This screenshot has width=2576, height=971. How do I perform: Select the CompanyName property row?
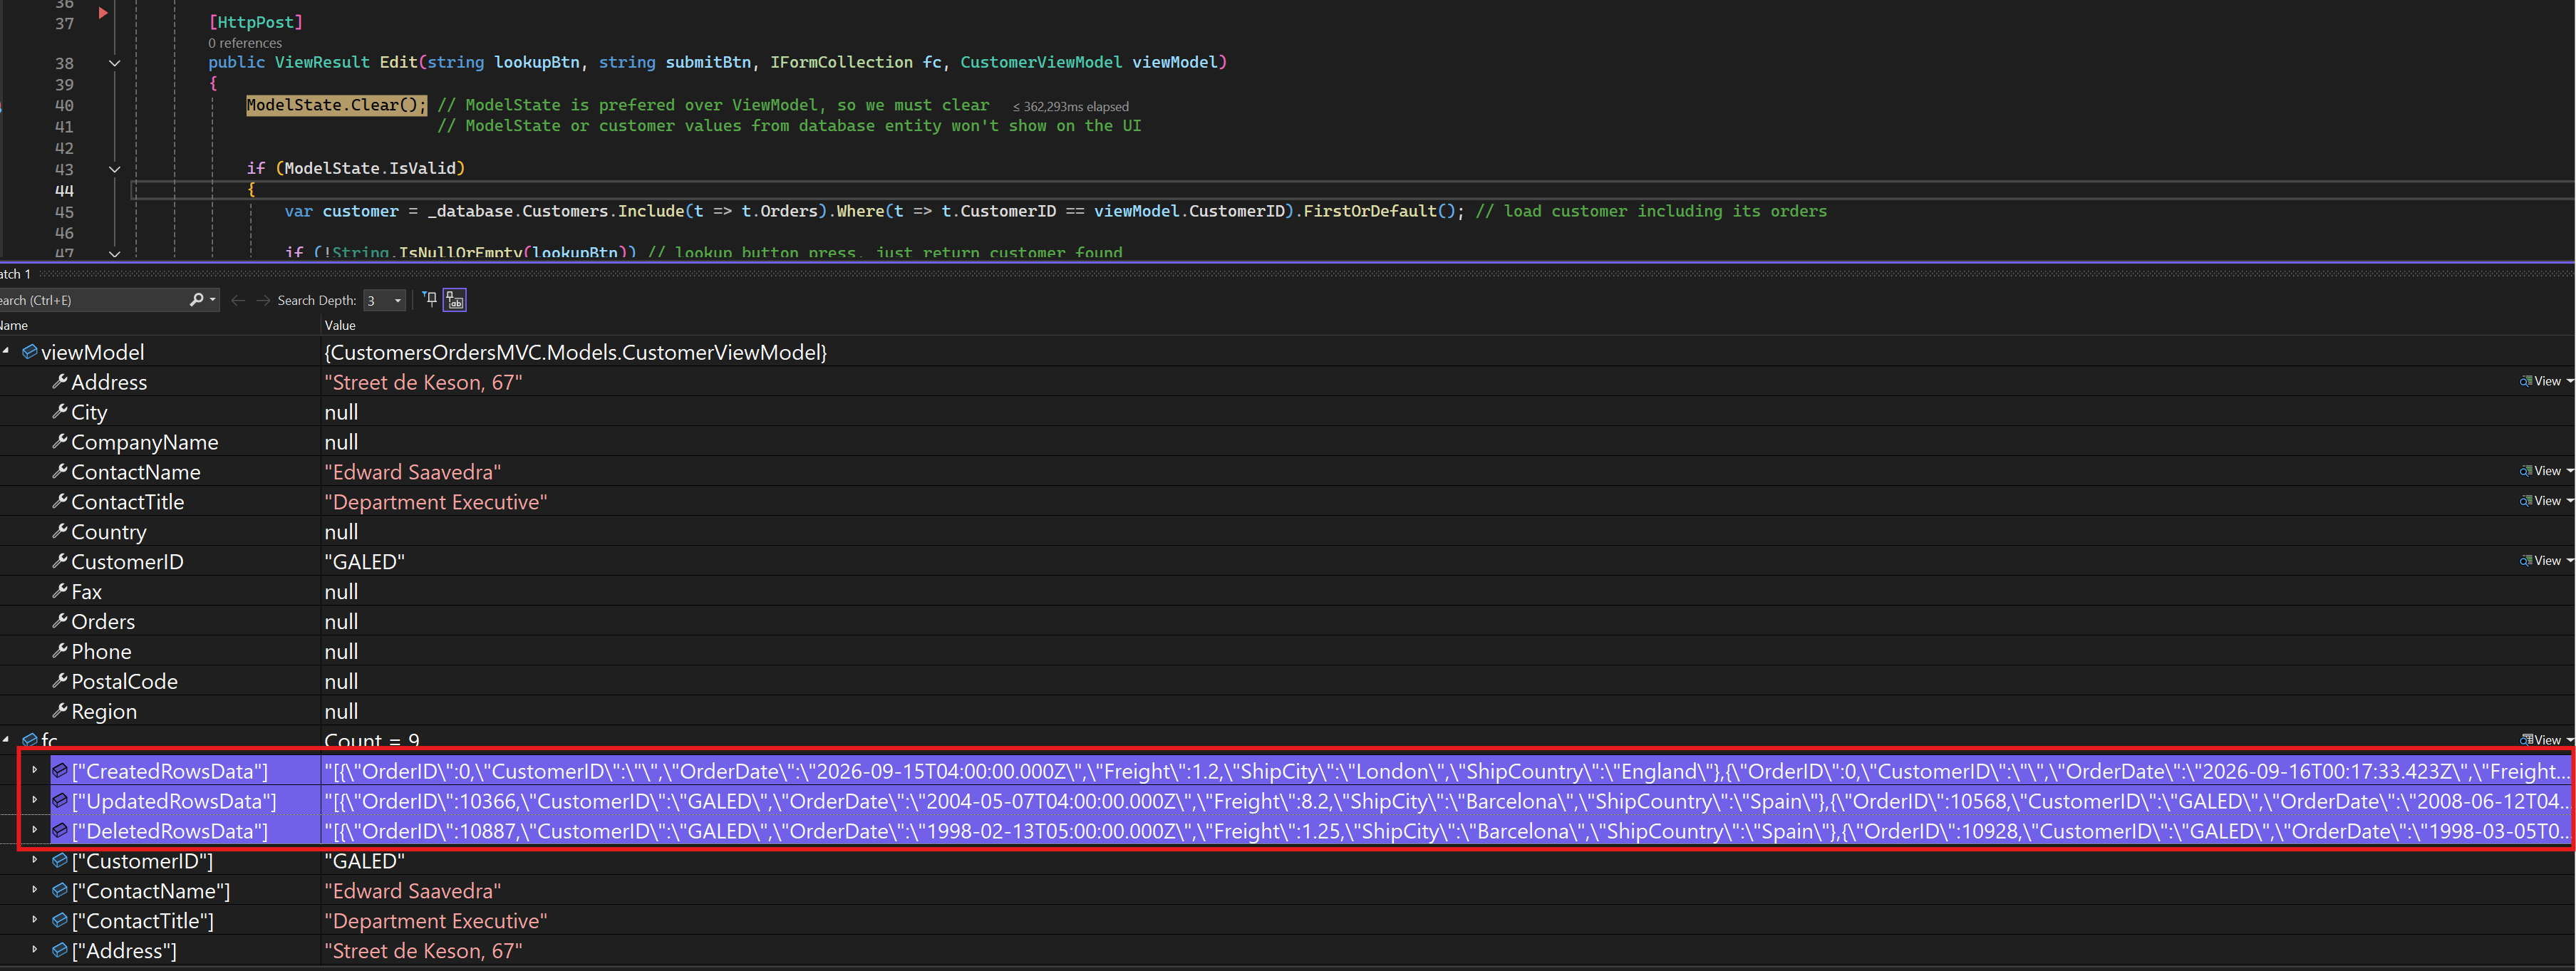pyautogui.click(x=1287, y=442)
